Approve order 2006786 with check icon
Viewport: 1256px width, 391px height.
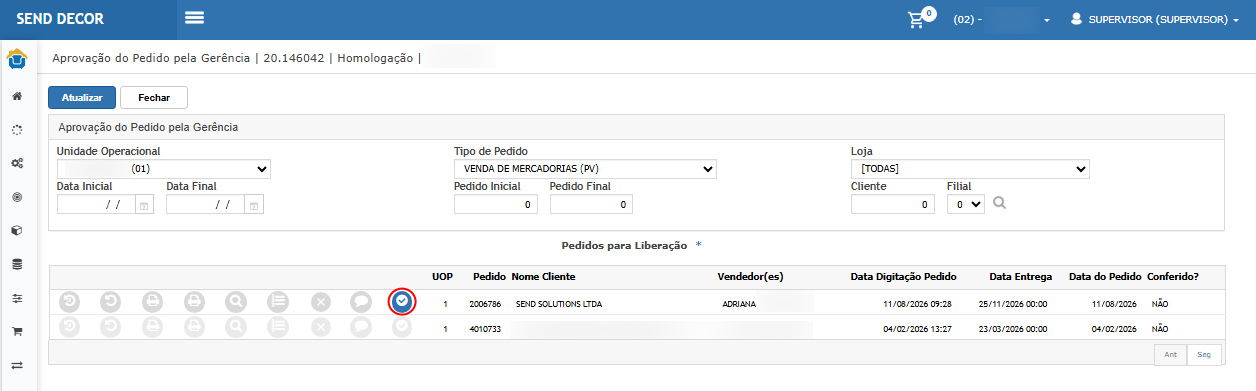[402, 301]
